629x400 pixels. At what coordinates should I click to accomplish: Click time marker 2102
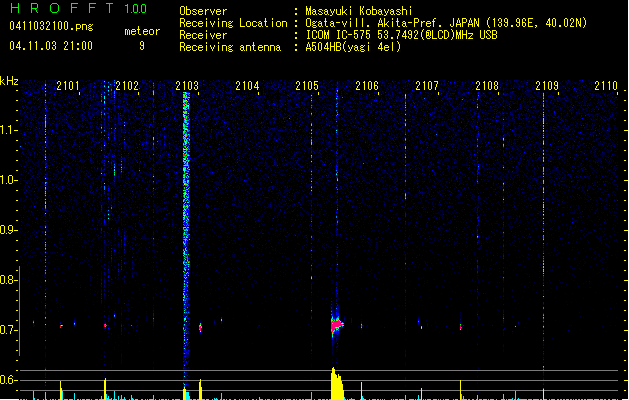127,85
